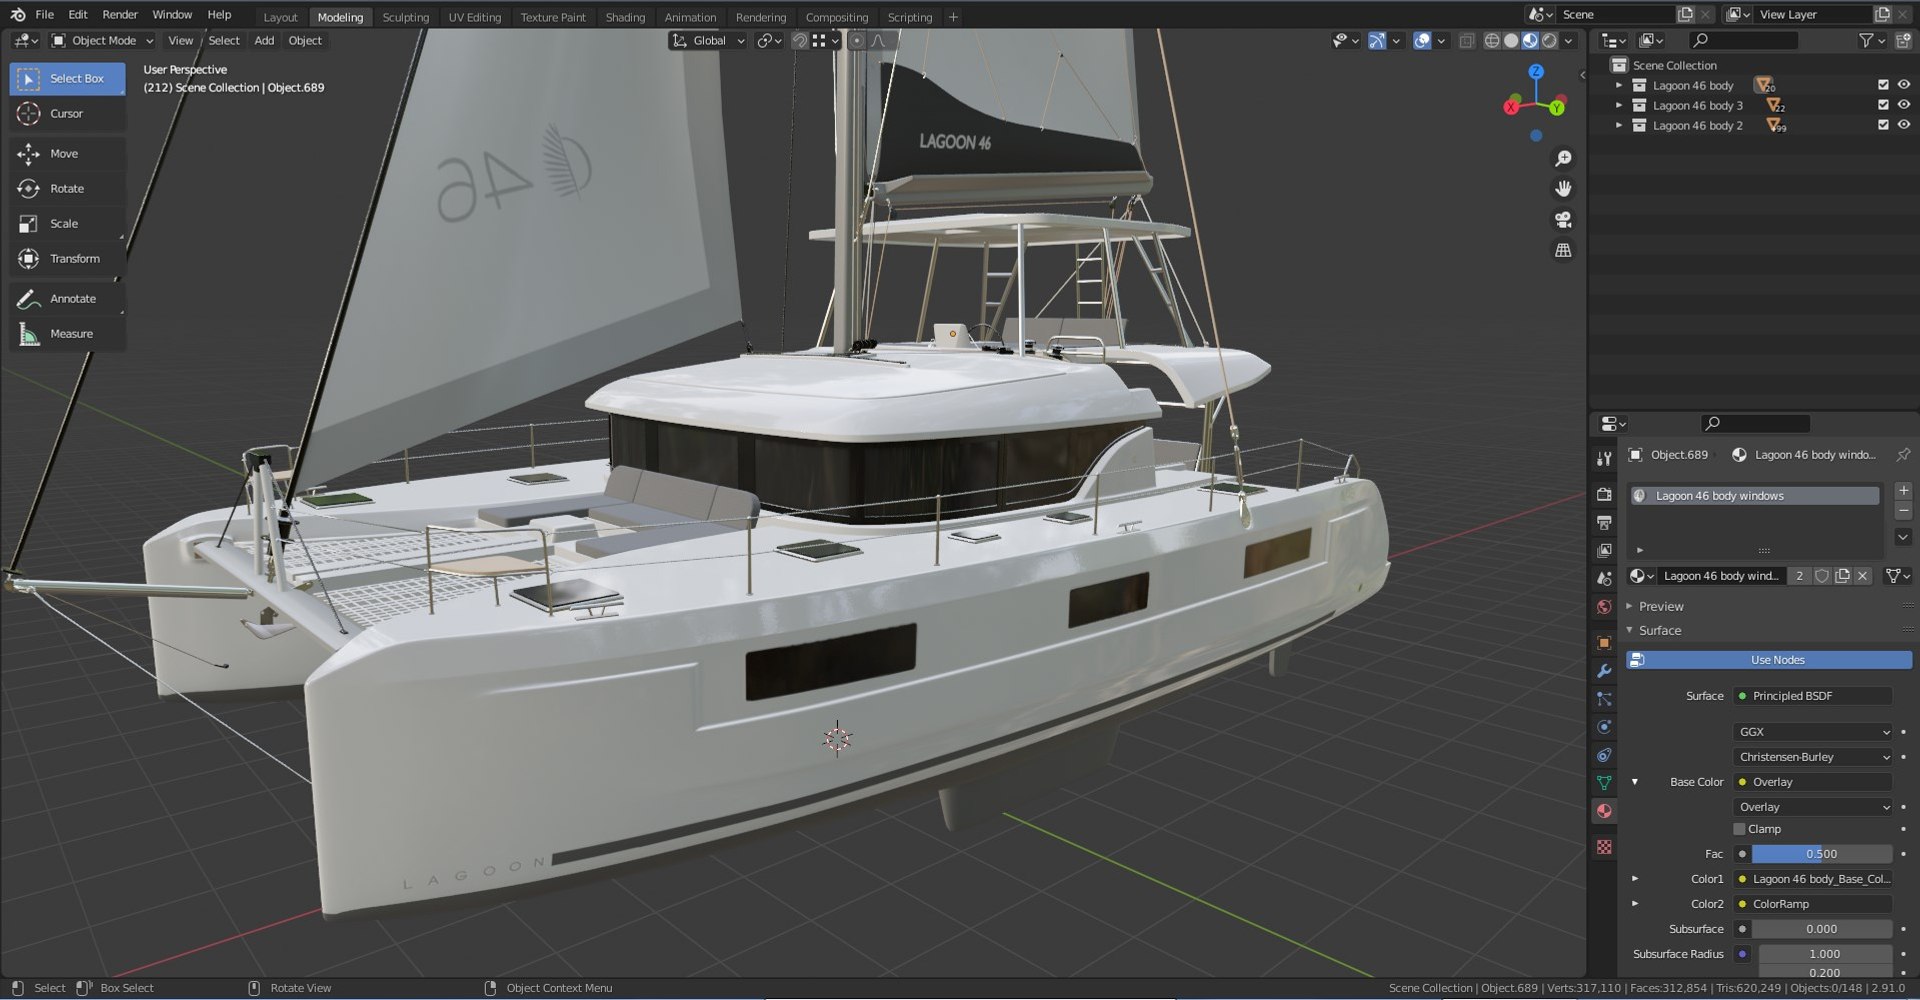Click the viewport zoom magnifier gizmo
1920x1000 pixels.
point(1563,159)
